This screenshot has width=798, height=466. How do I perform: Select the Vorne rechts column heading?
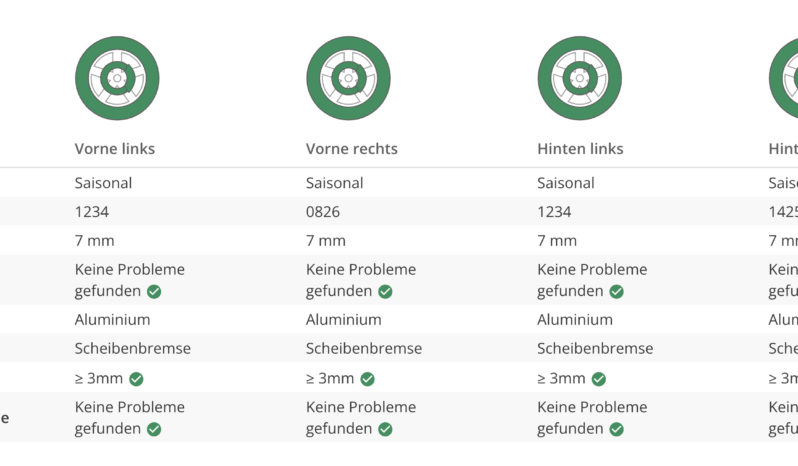click(352, 149)
